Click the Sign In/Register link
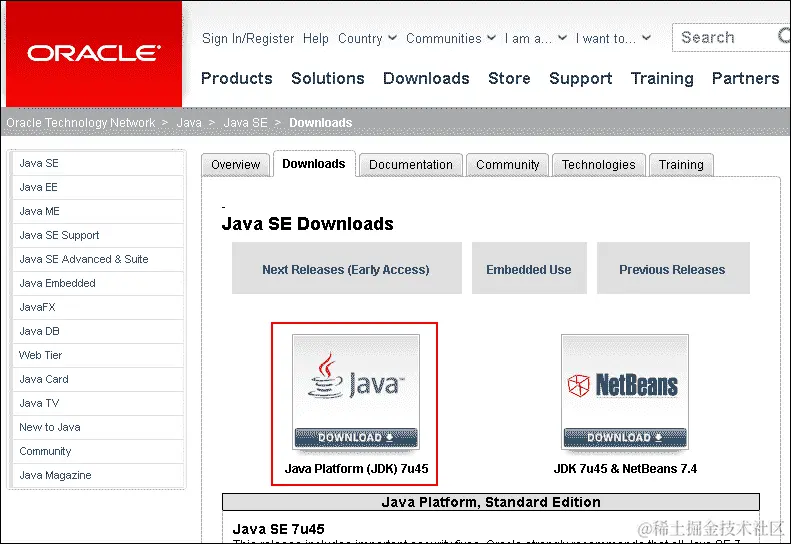 [x=248, y=38]
